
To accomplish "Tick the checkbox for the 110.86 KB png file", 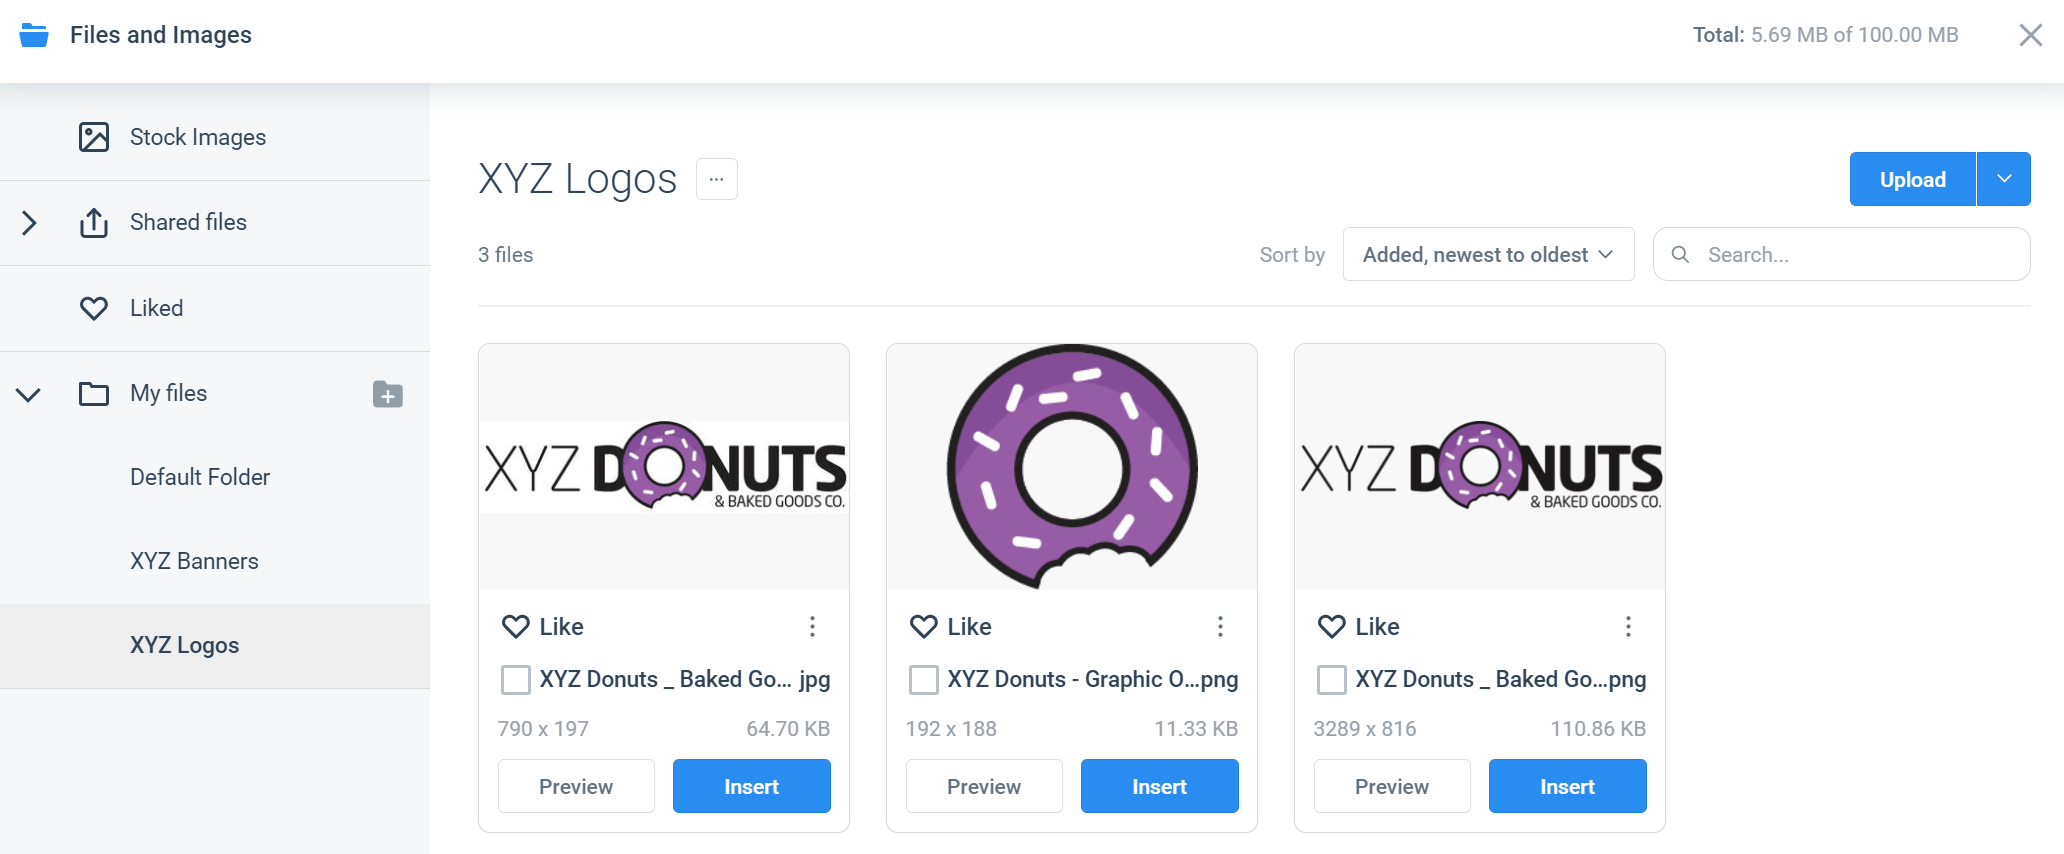I will 1332,680.
